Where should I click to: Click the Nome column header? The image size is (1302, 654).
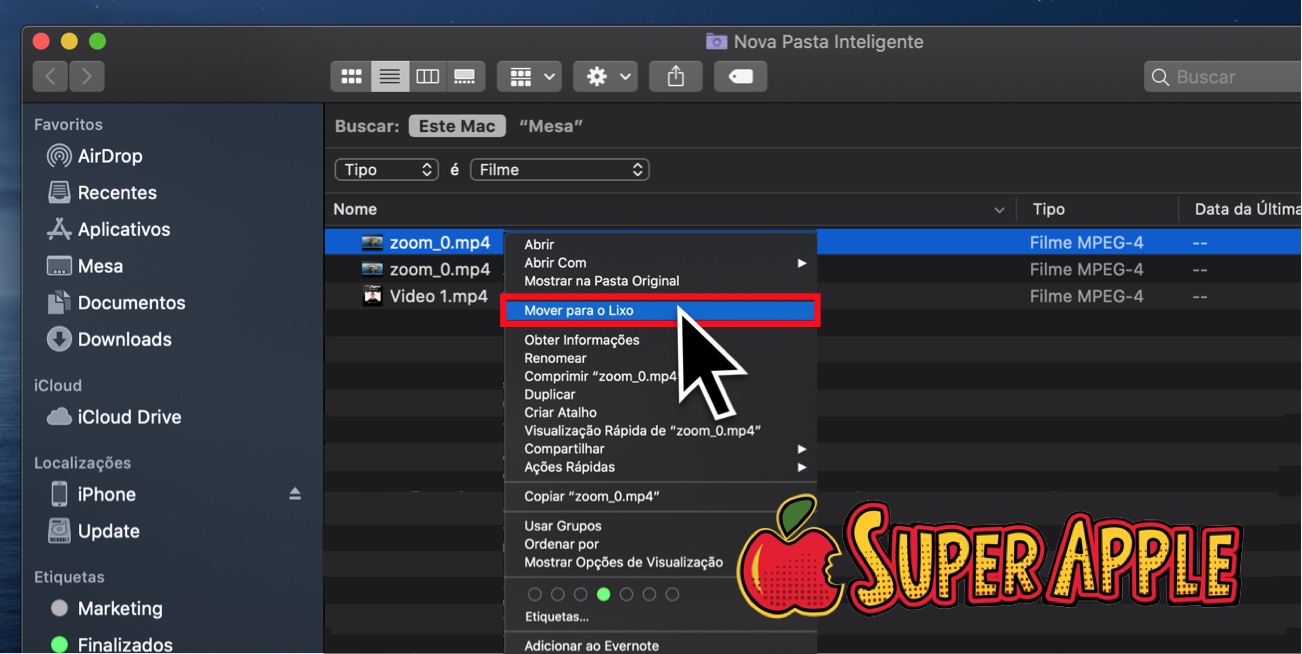[x=355, y=209]
